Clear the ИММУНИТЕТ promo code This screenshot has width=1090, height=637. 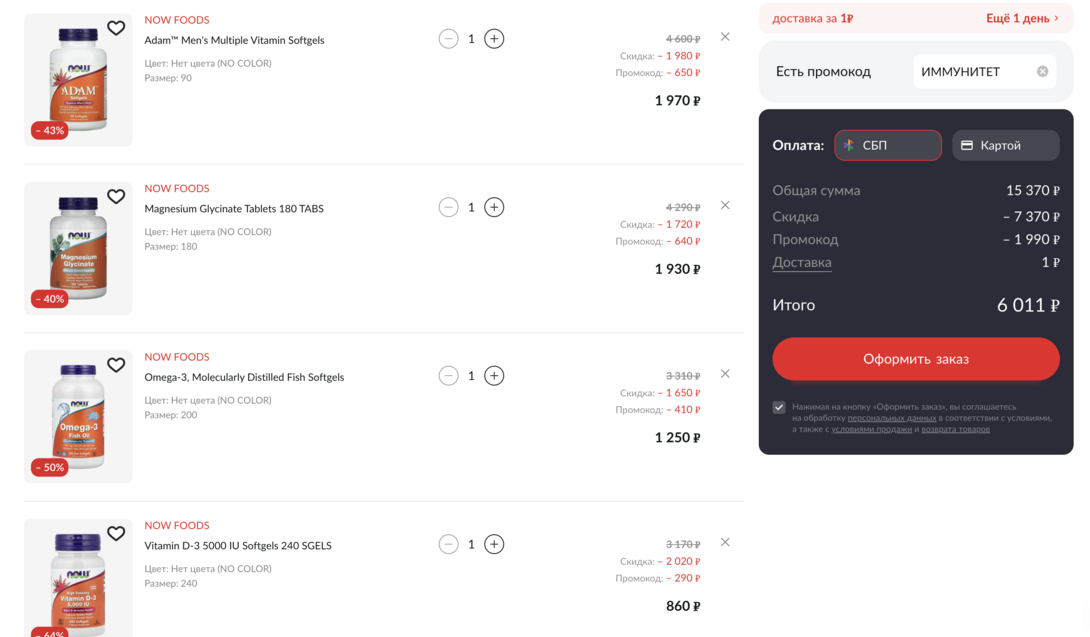tap(1042, 71)
